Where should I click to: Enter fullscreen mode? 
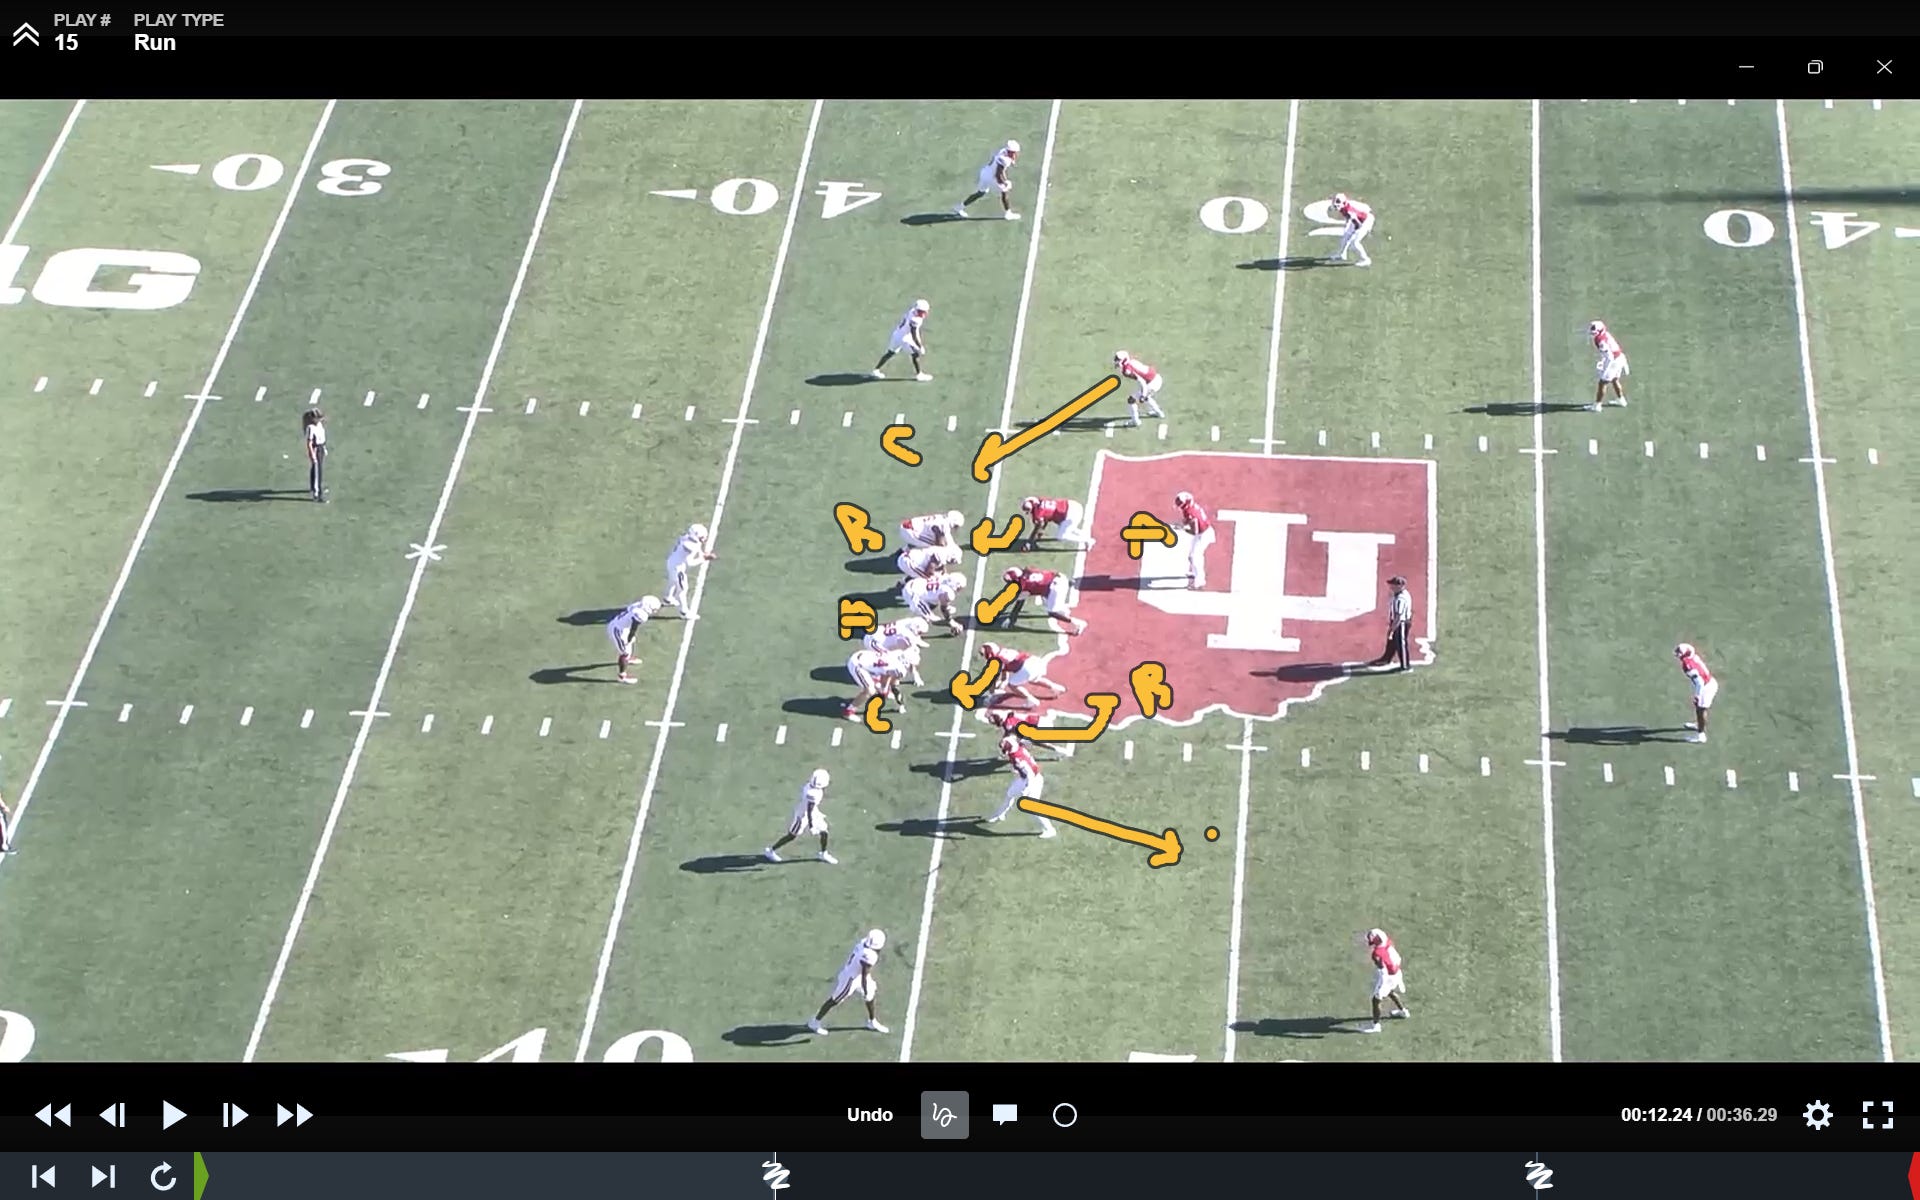pos(1878,1115)
